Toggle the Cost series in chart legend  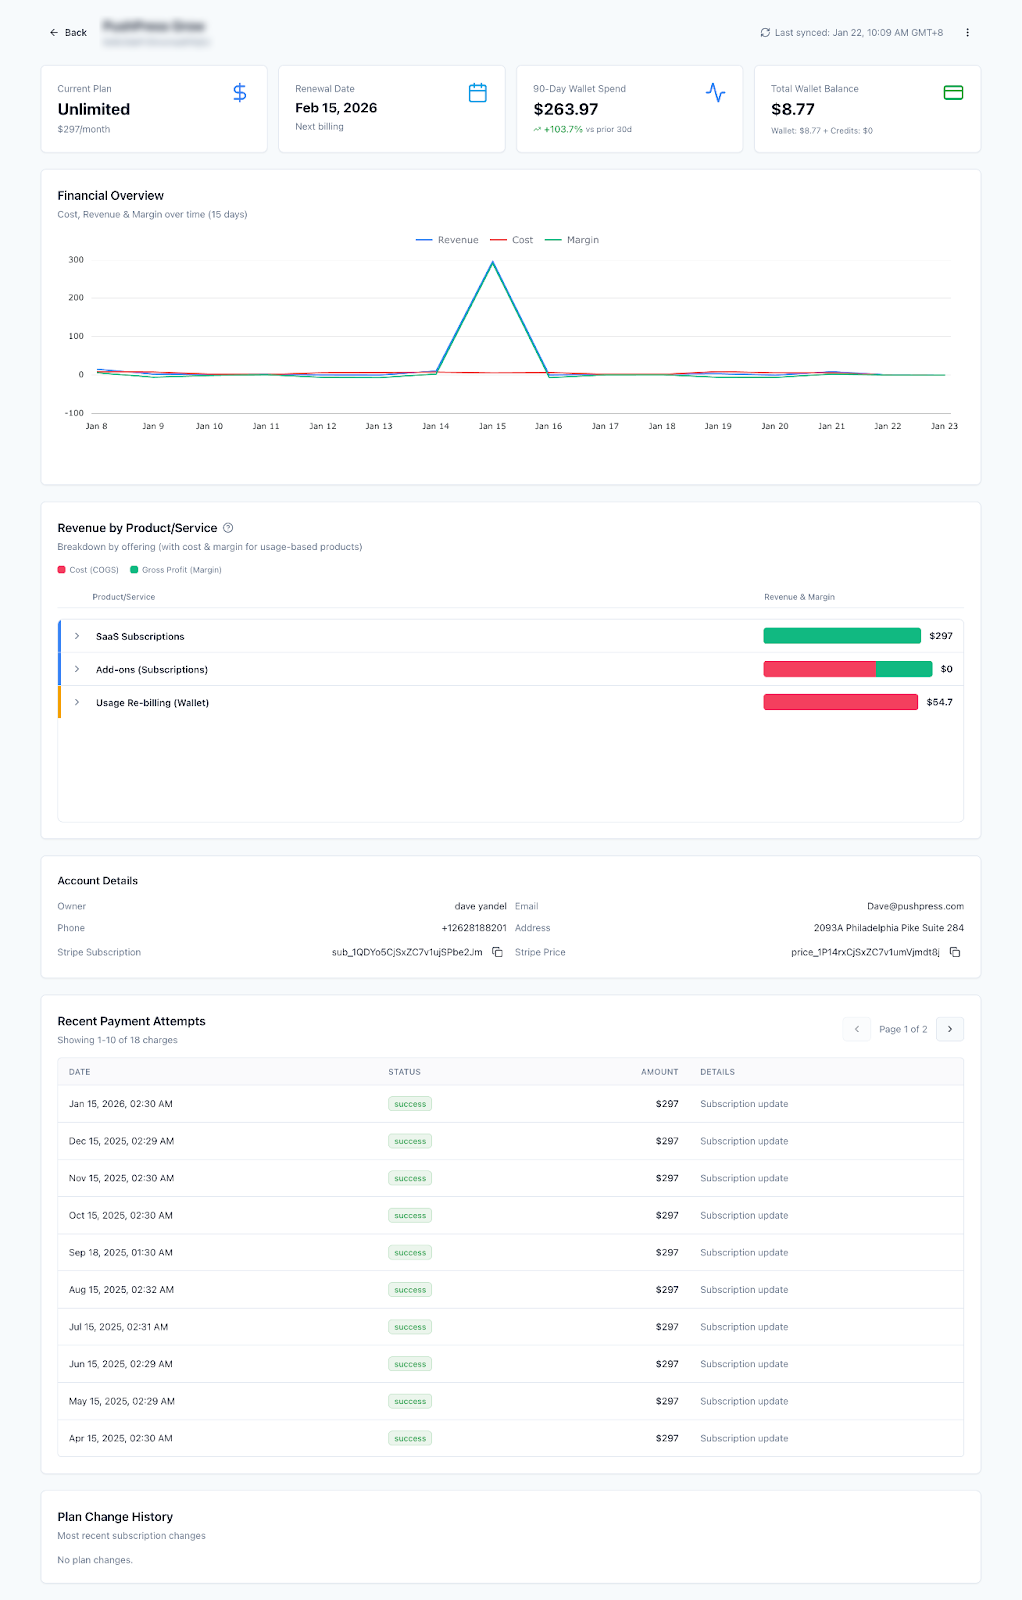pyautogui.click(x=512, y=240)
